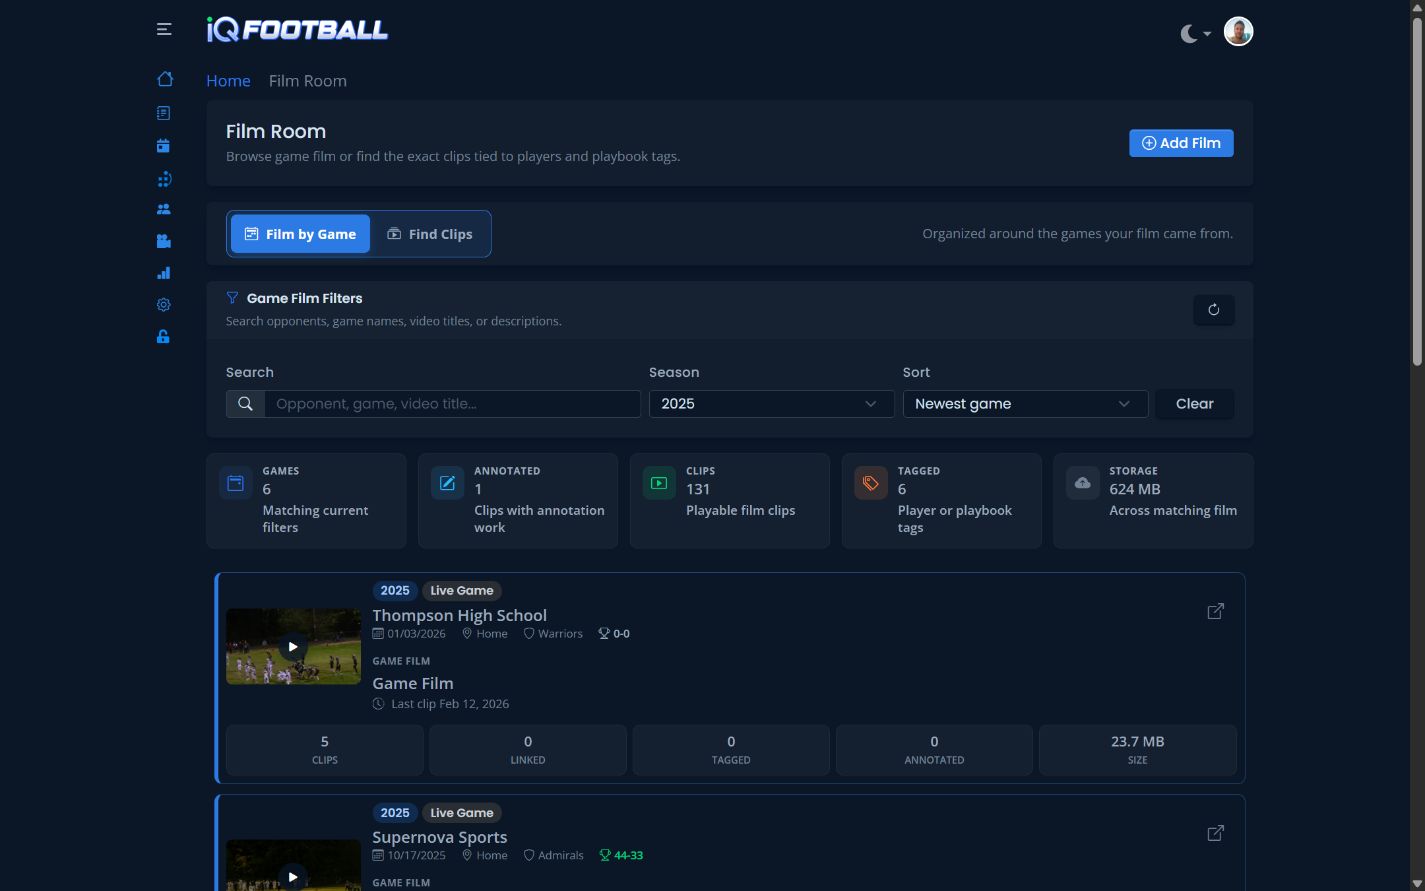Click trophy icon beside 0-0 score

click(604, 633)
